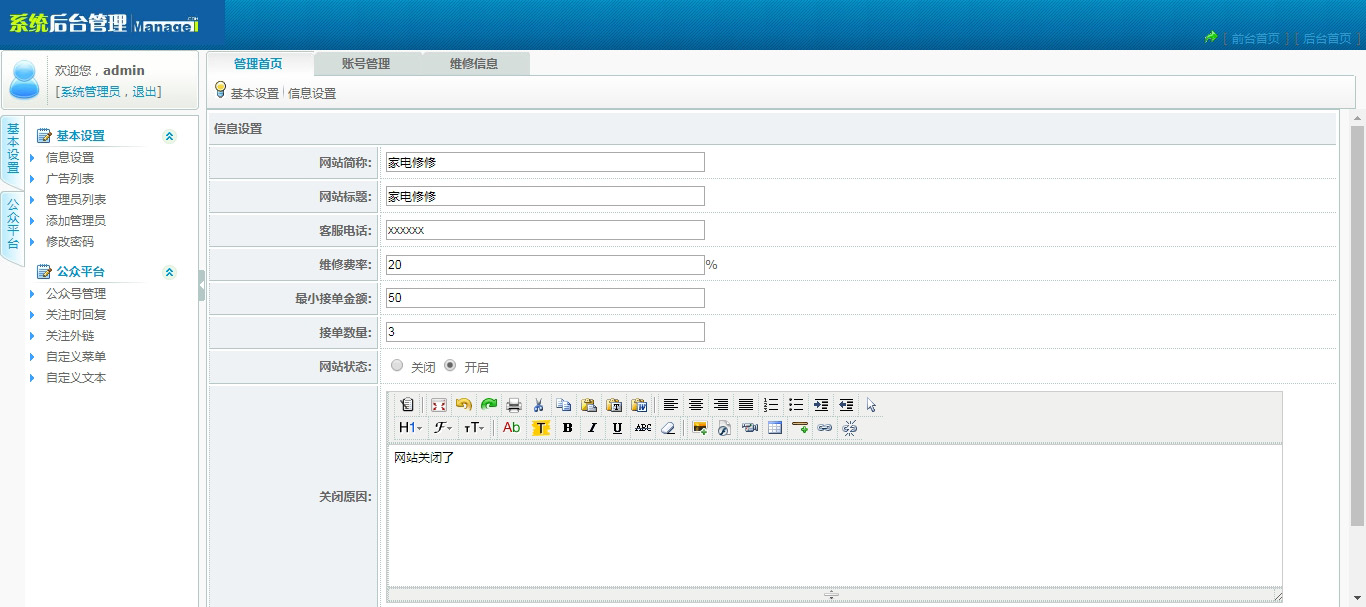Open the H1 heading dropdown
The width and height of the screenshot is (1366, 607).
[410, 428]
